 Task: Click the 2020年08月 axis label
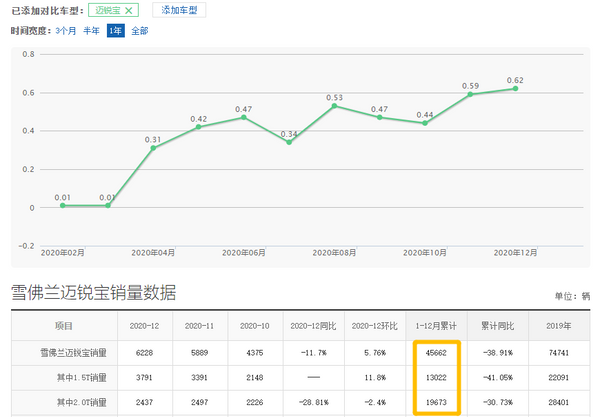(334, 253)
